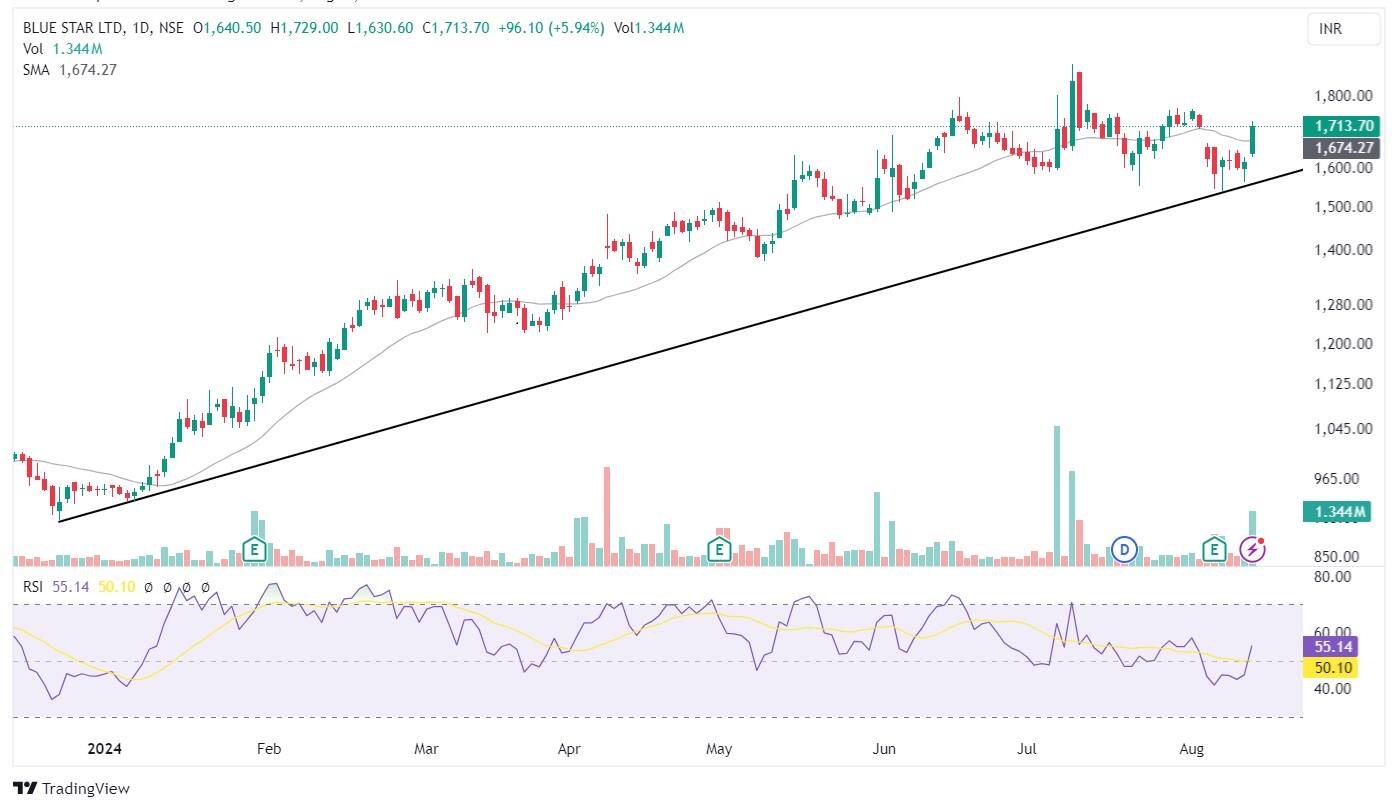Click the earnings E marker near August

click(x=1214, y=549)
